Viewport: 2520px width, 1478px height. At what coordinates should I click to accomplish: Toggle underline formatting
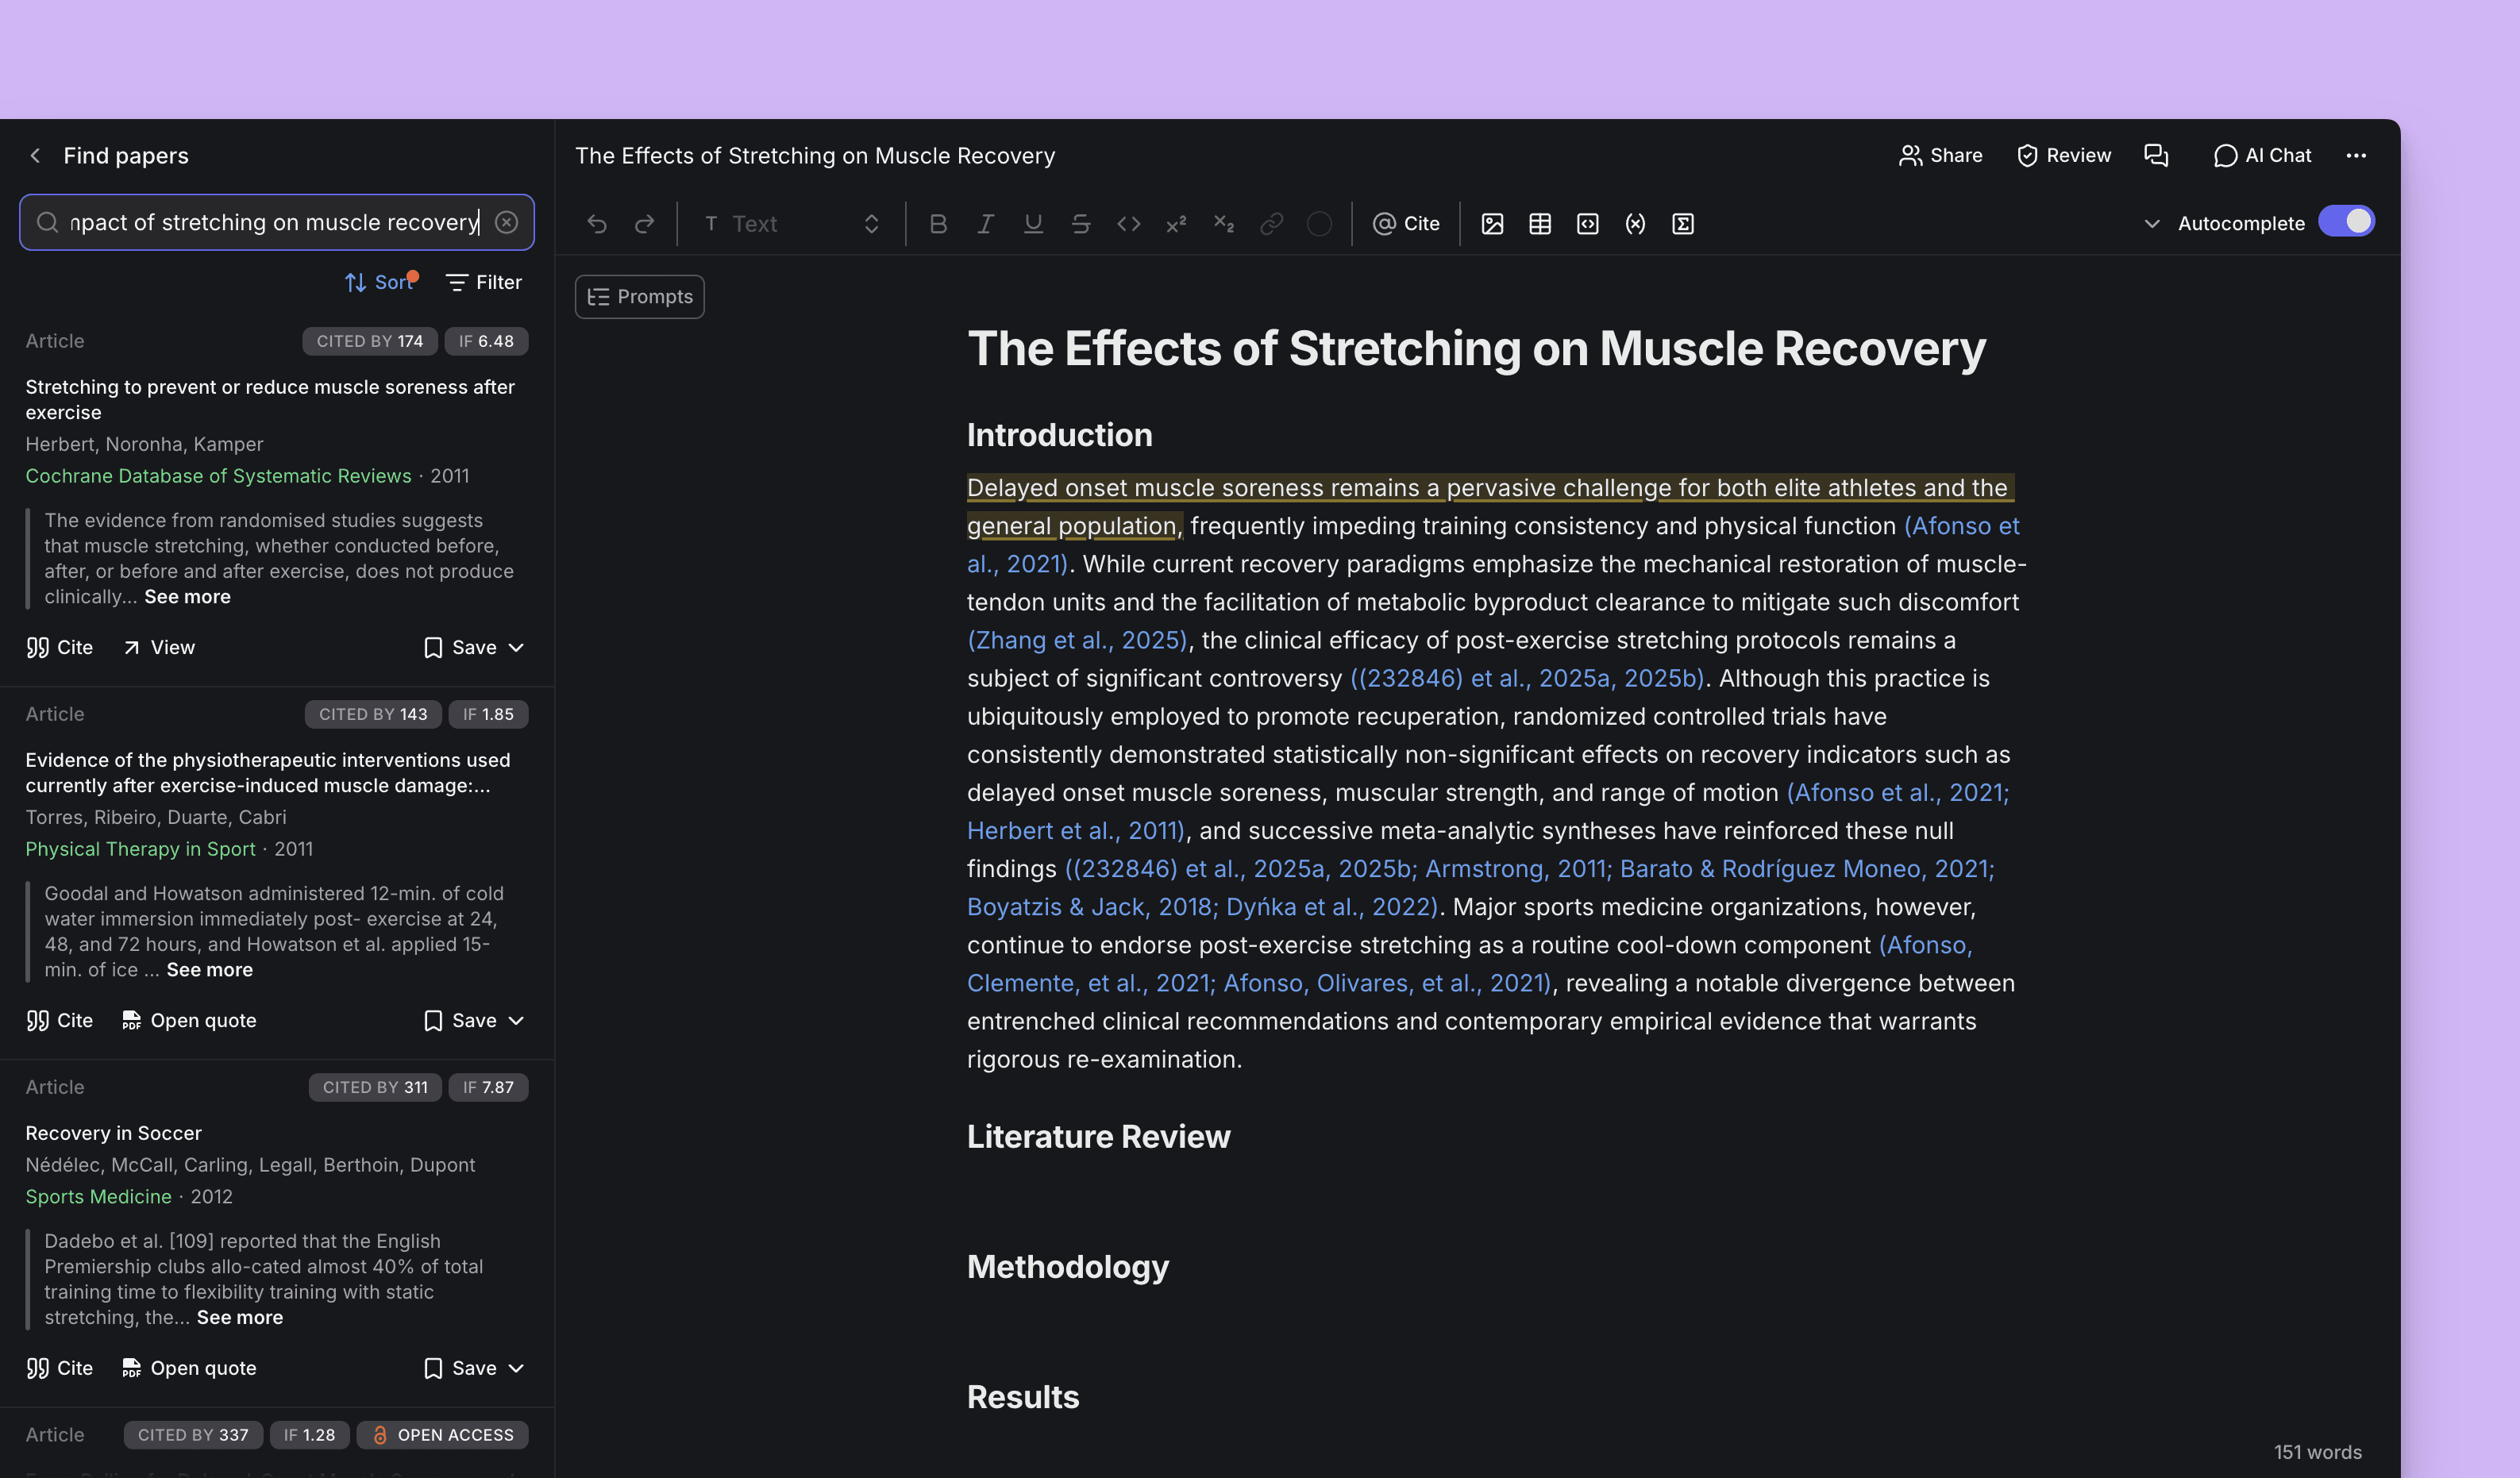[x=1034, y=224]
